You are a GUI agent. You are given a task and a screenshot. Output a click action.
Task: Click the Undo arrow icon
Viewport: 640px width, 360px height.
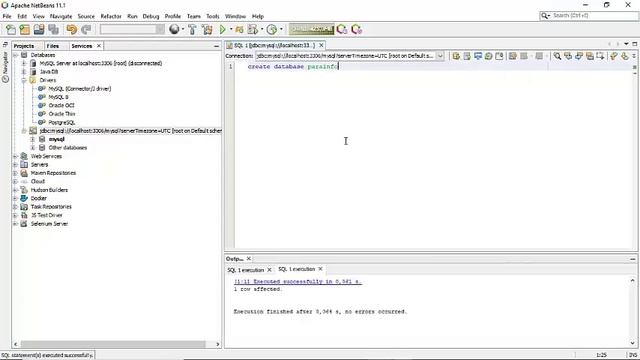(71, 29)
